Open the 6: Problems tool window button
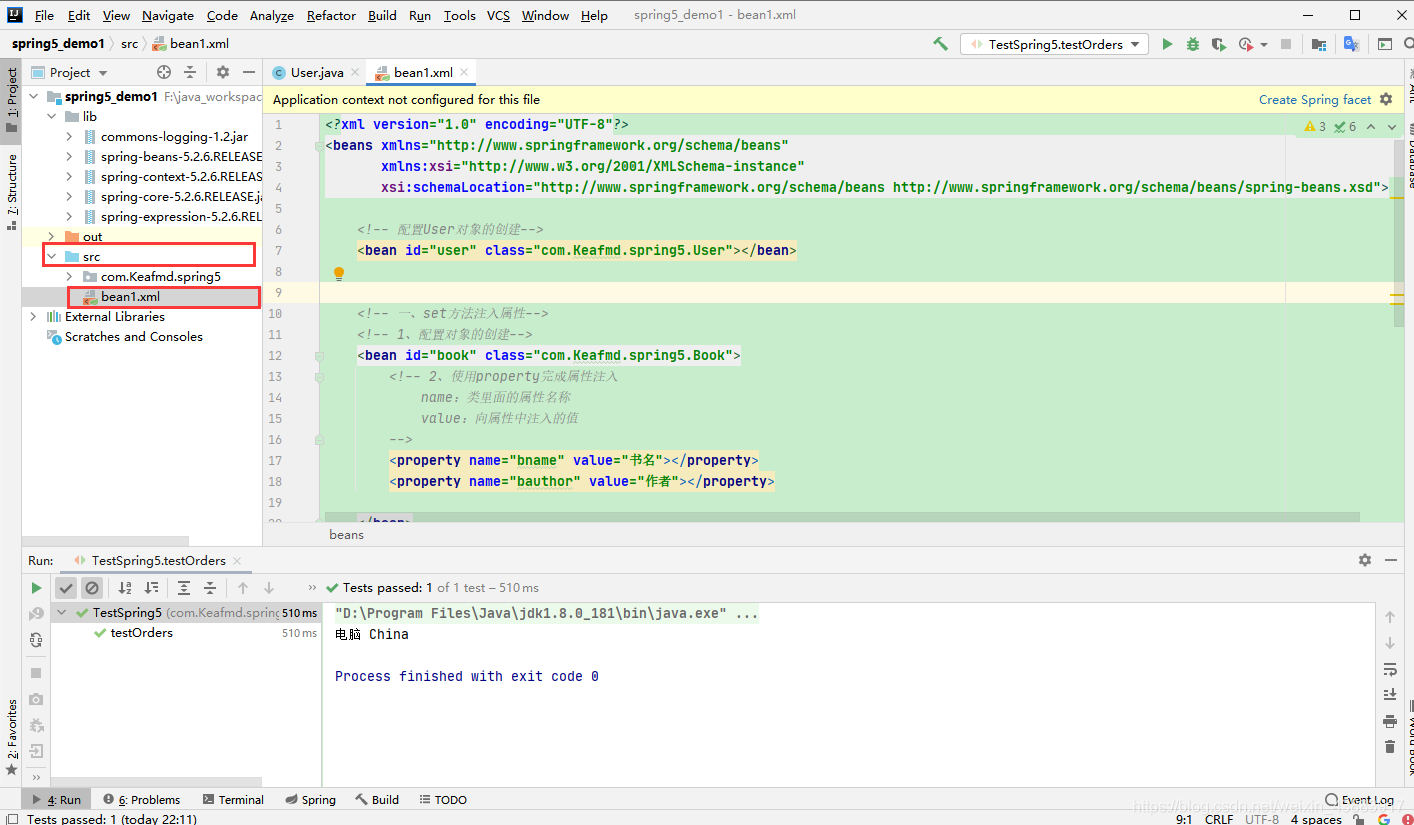 (141, 800)
